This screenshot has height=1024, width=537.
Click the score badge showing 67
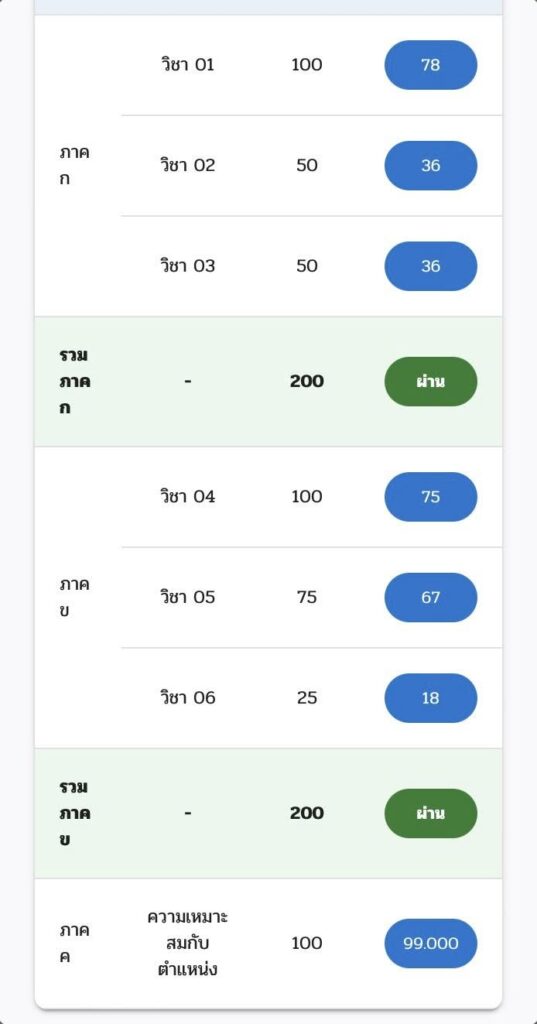coord(431,598)
